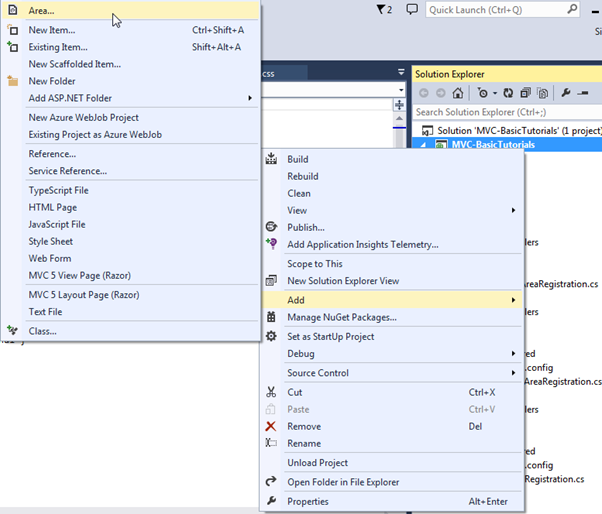Click the wrench Properties icon in Solution Explorer toolbar
The image size is (602, 514).
[566, 93]
